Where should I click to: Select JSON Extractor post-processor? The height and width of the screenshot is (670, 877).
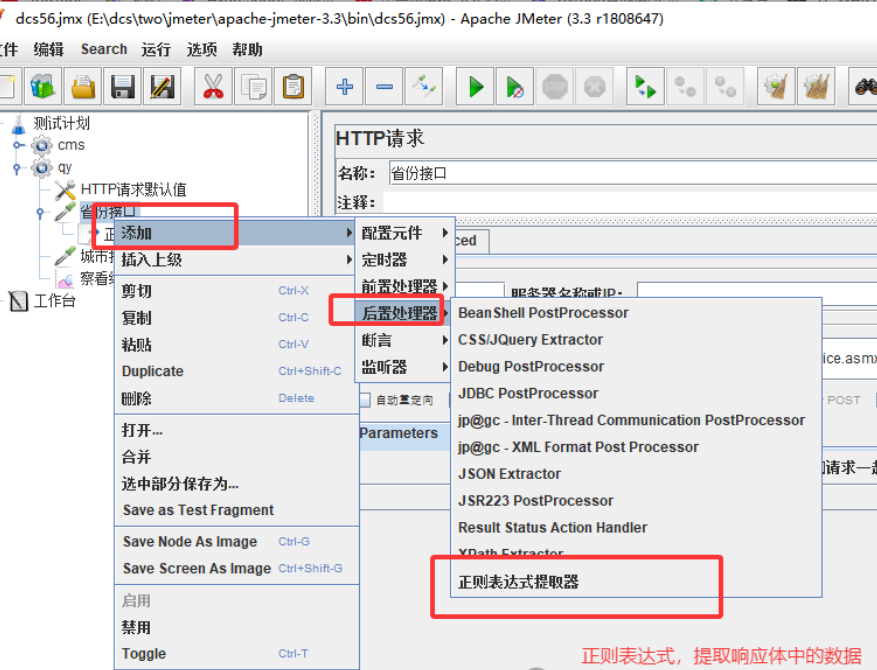636,474
